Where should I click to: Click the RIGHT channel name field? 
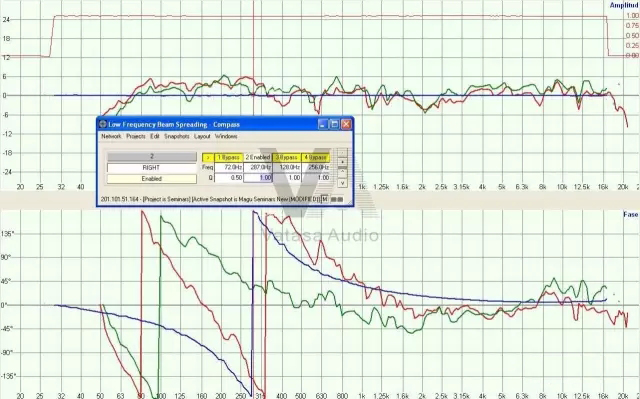tap(152, 168)
